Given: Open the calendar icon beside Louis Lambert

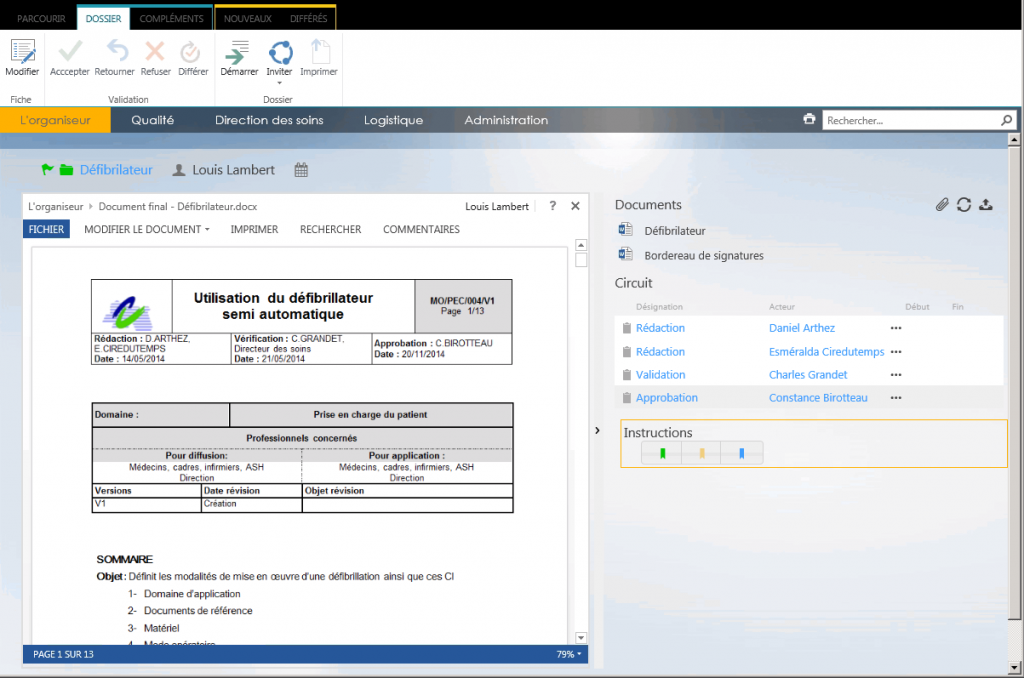Looking at the screenshot, I should (x=301, y=171).
